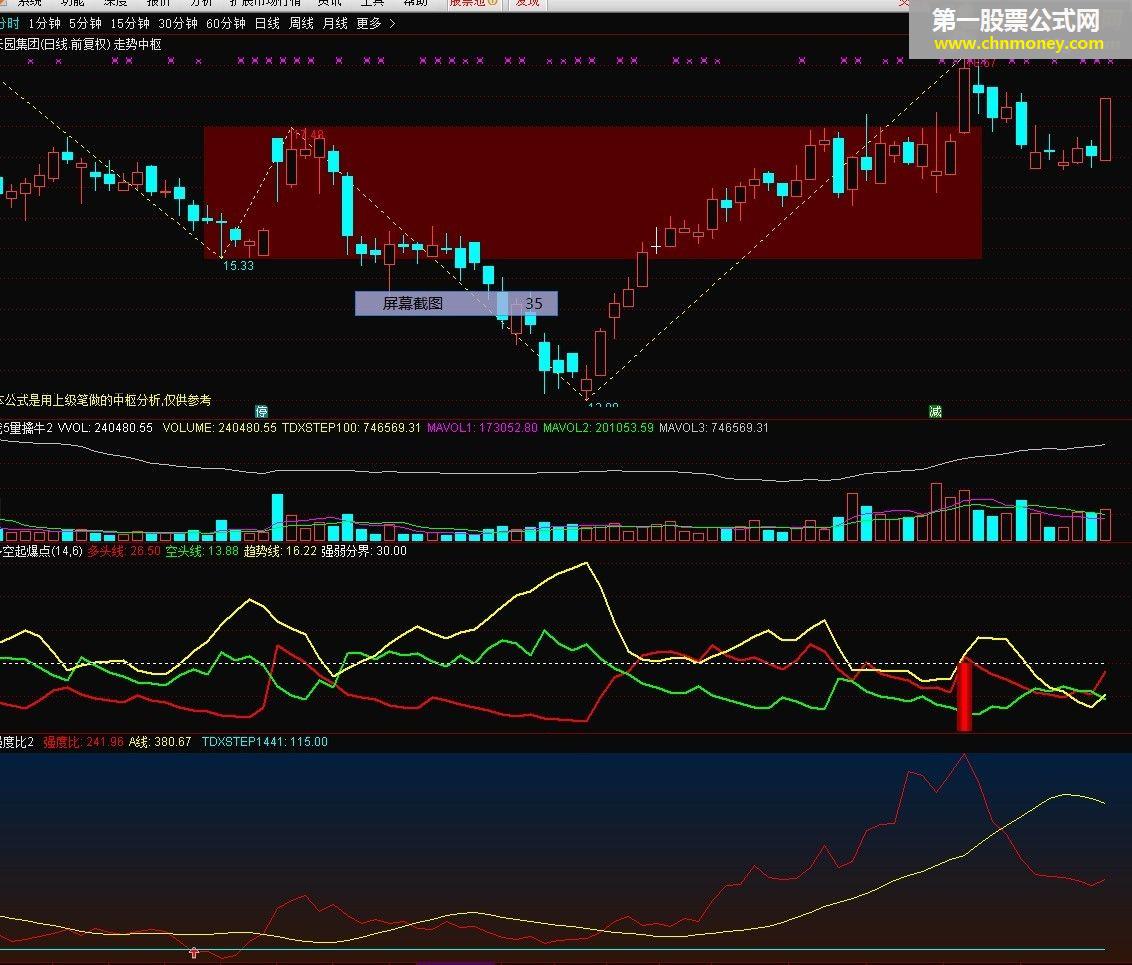
Task: Select the 15分钟 chart period
Action: point(129,24)
